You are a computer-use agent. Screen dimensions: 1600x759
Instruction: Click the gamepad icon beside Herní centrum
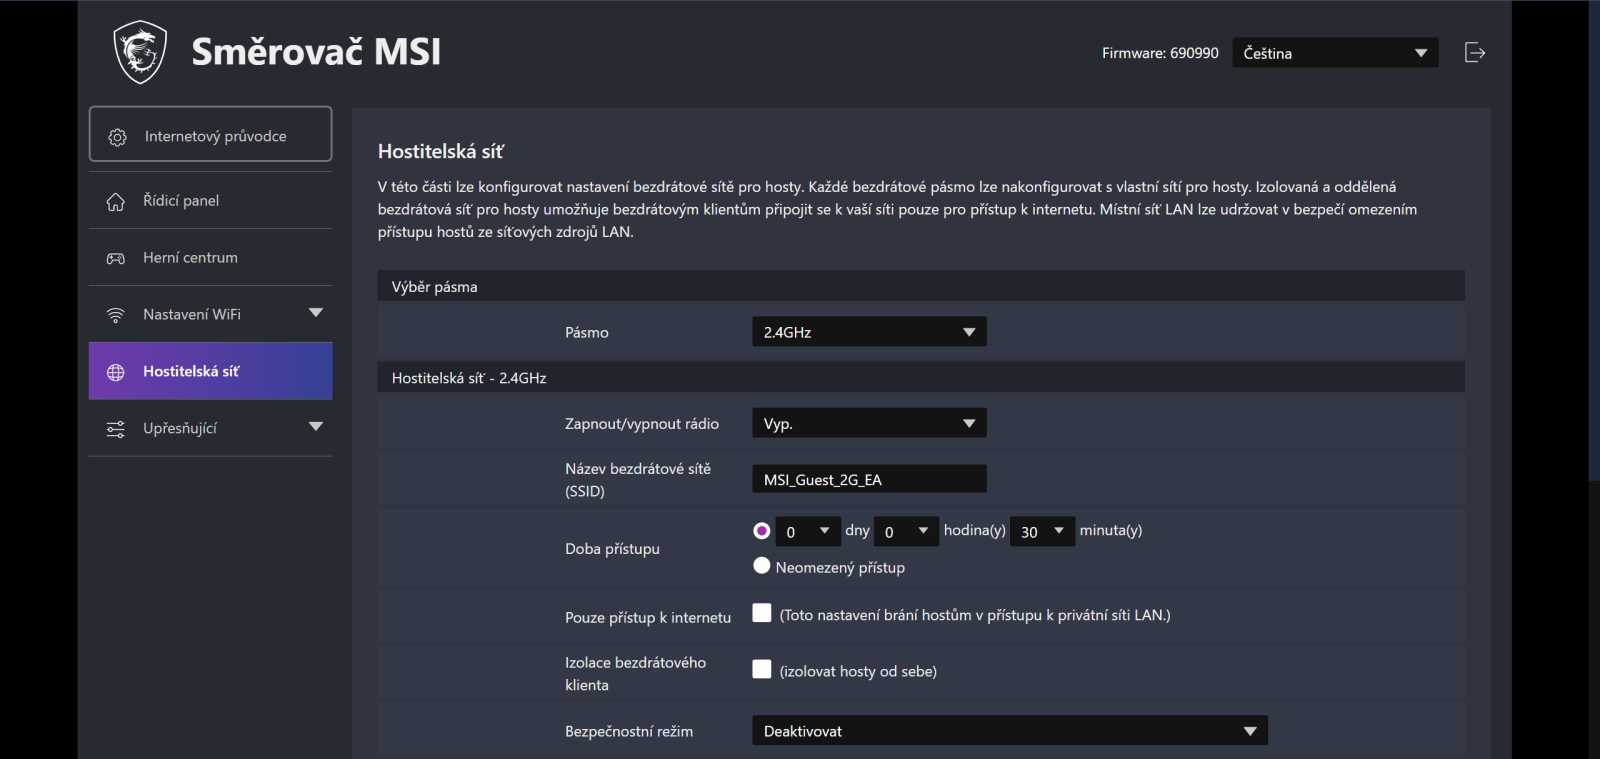(116, 258)
